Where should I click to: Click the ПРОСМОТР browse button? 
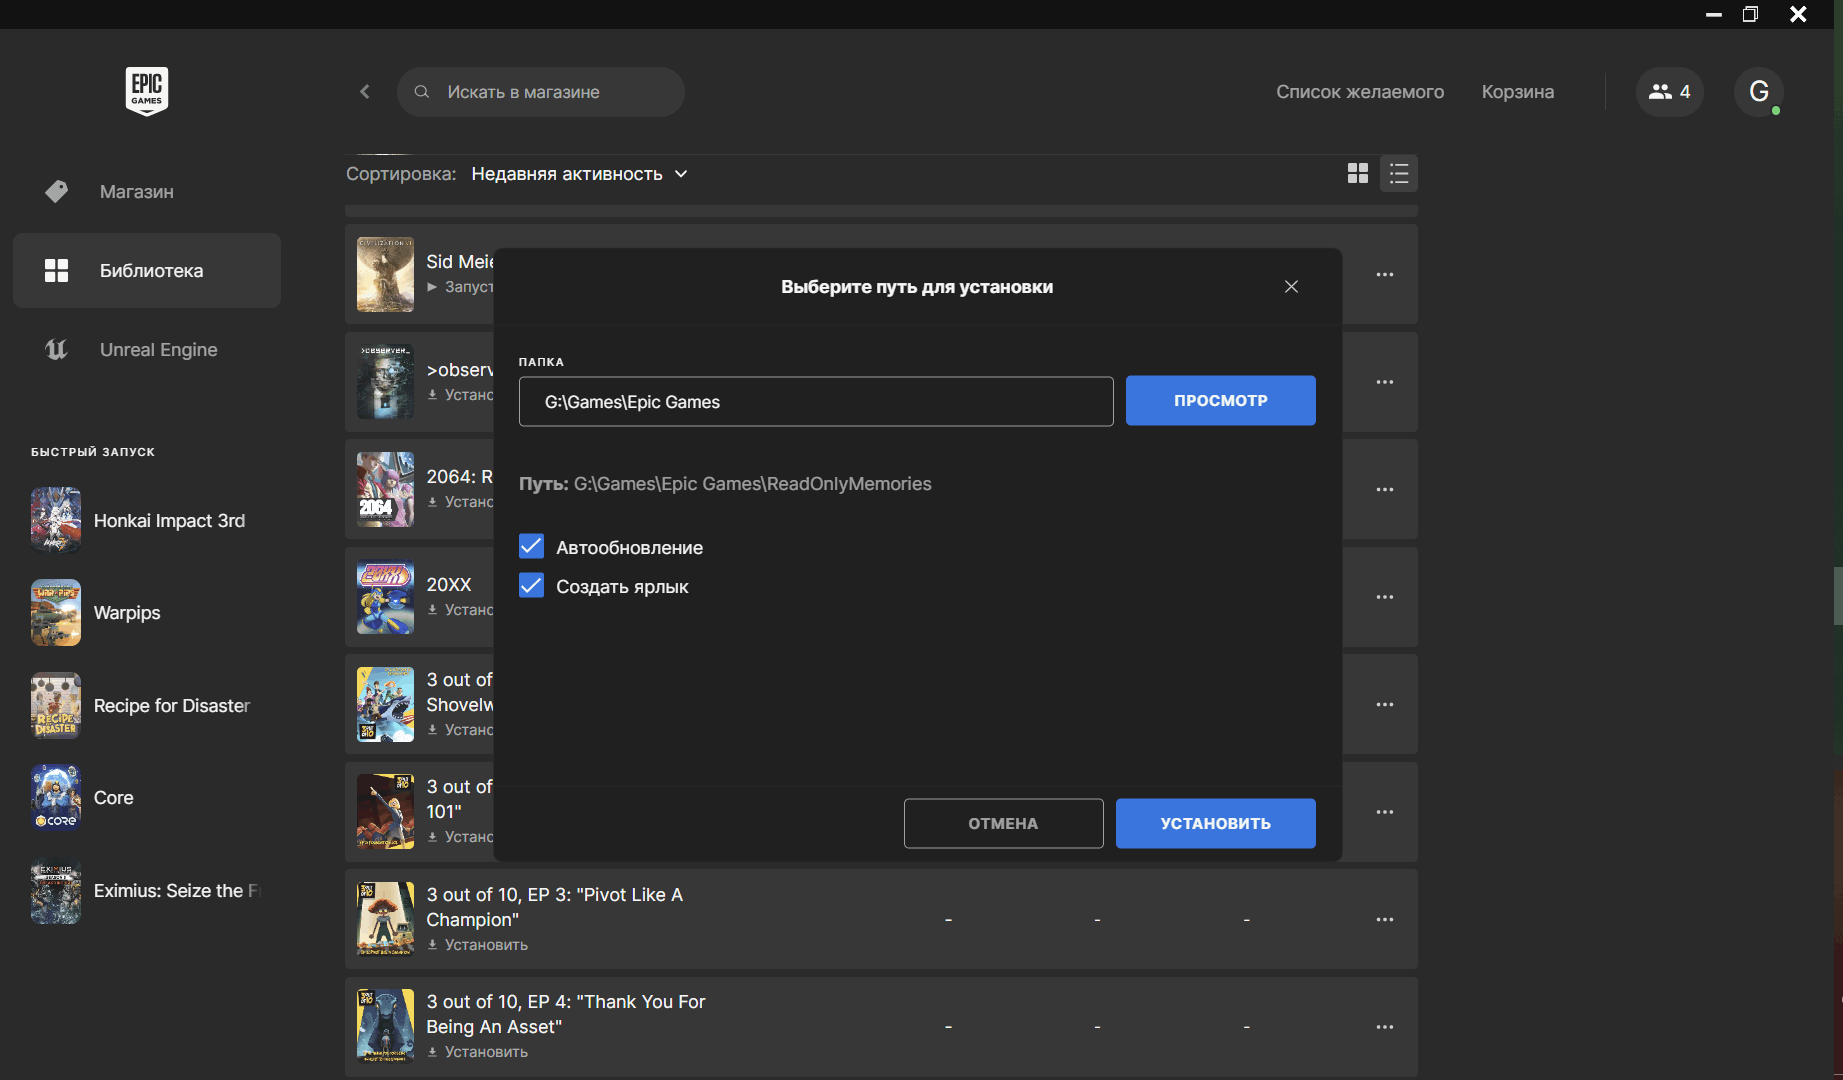(1220, 401)
